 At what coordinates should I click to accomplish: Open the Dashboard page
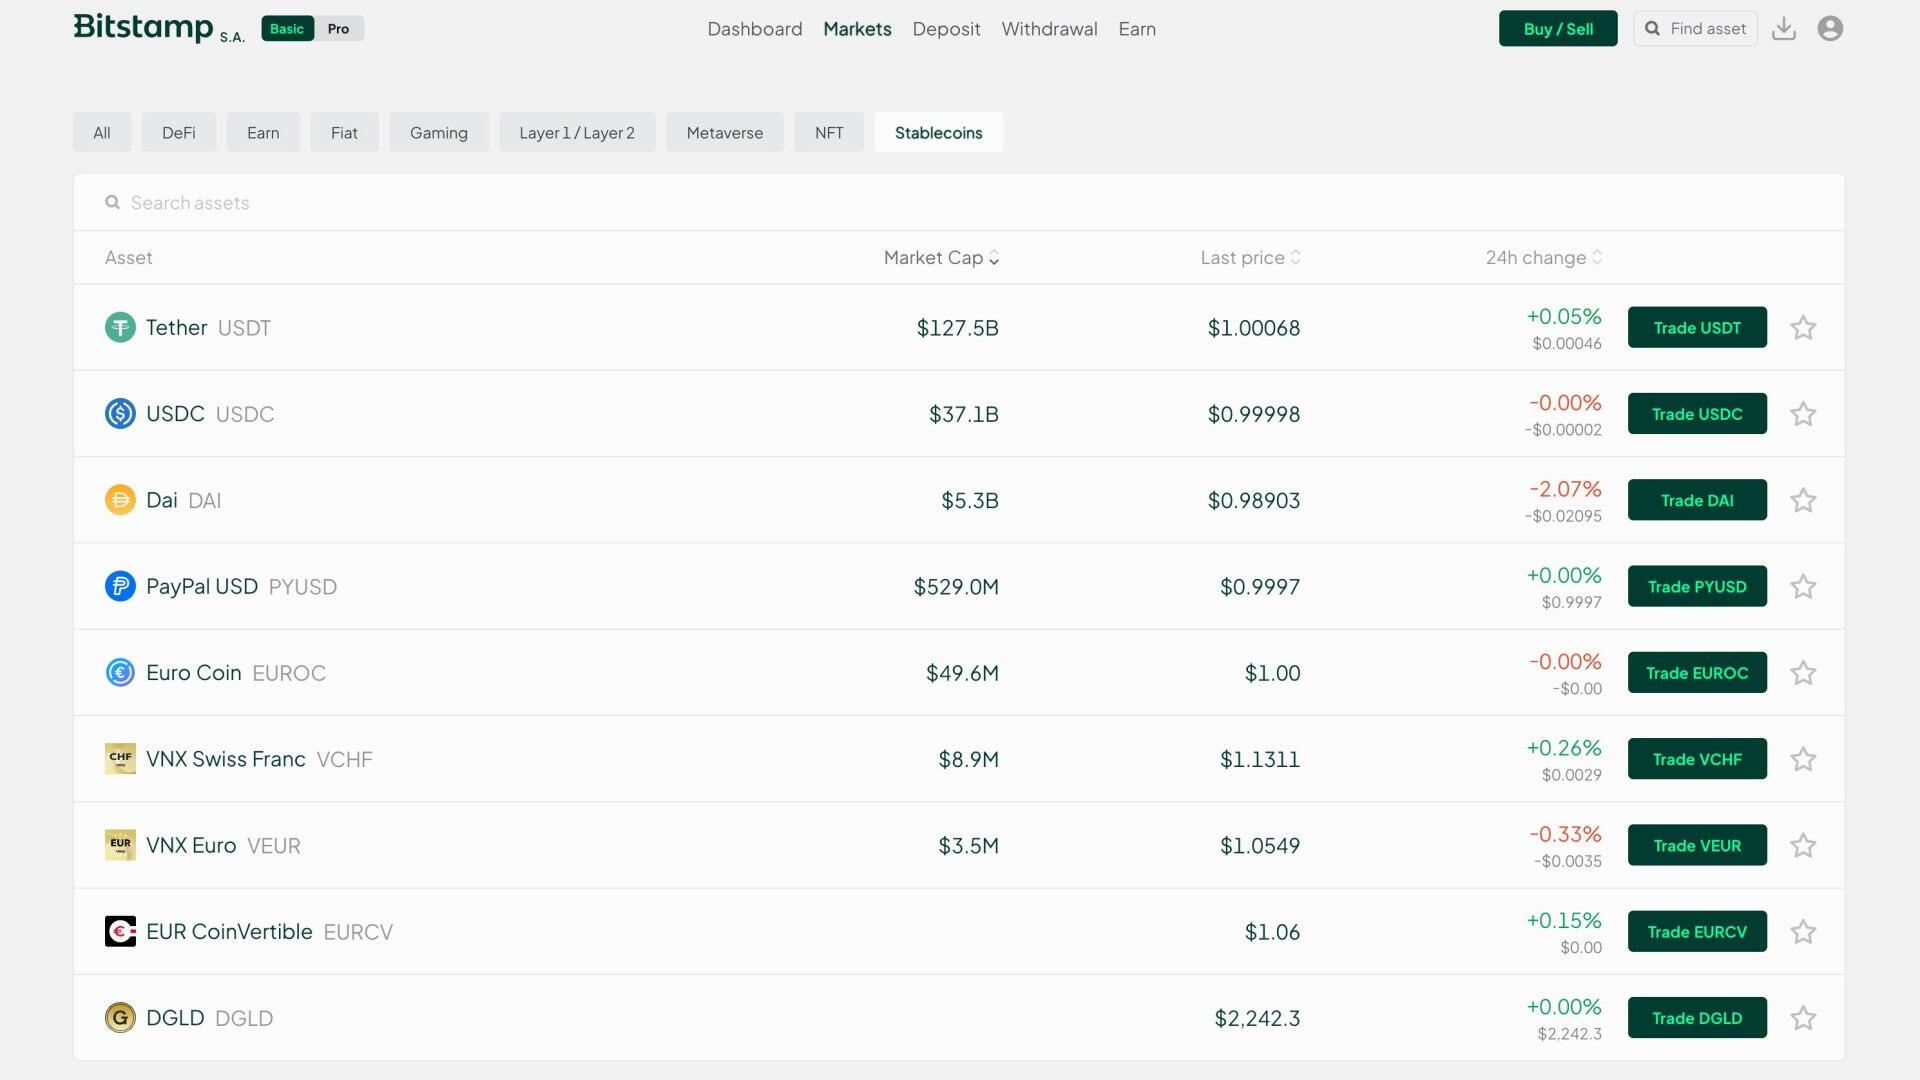pos(755,29)
